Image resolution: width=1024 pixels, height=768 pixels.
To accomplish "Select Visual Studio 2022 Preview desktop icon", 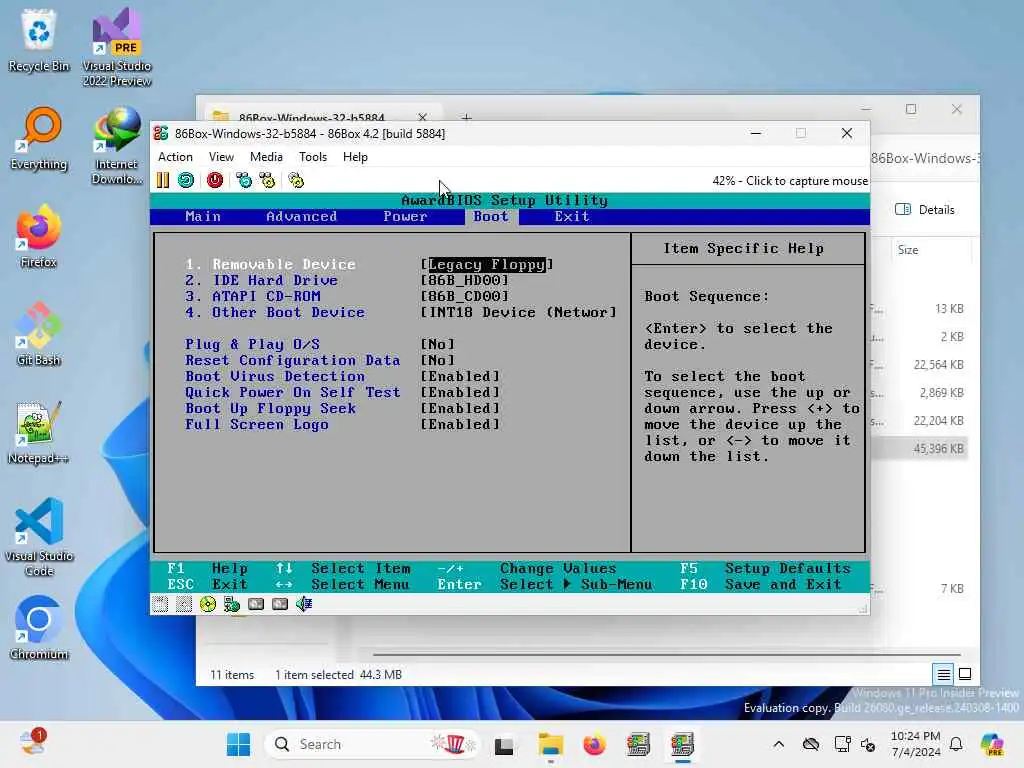I will click(117, 47).
